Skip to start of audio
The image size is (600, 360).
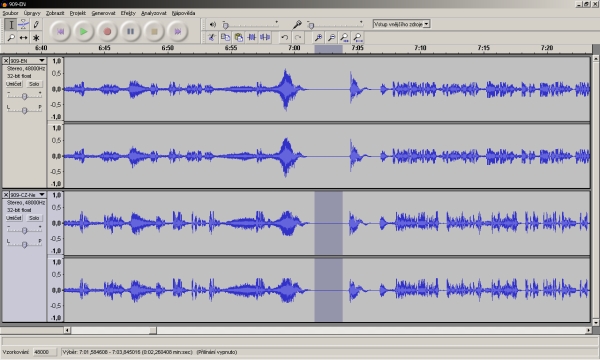pos(60,31)
